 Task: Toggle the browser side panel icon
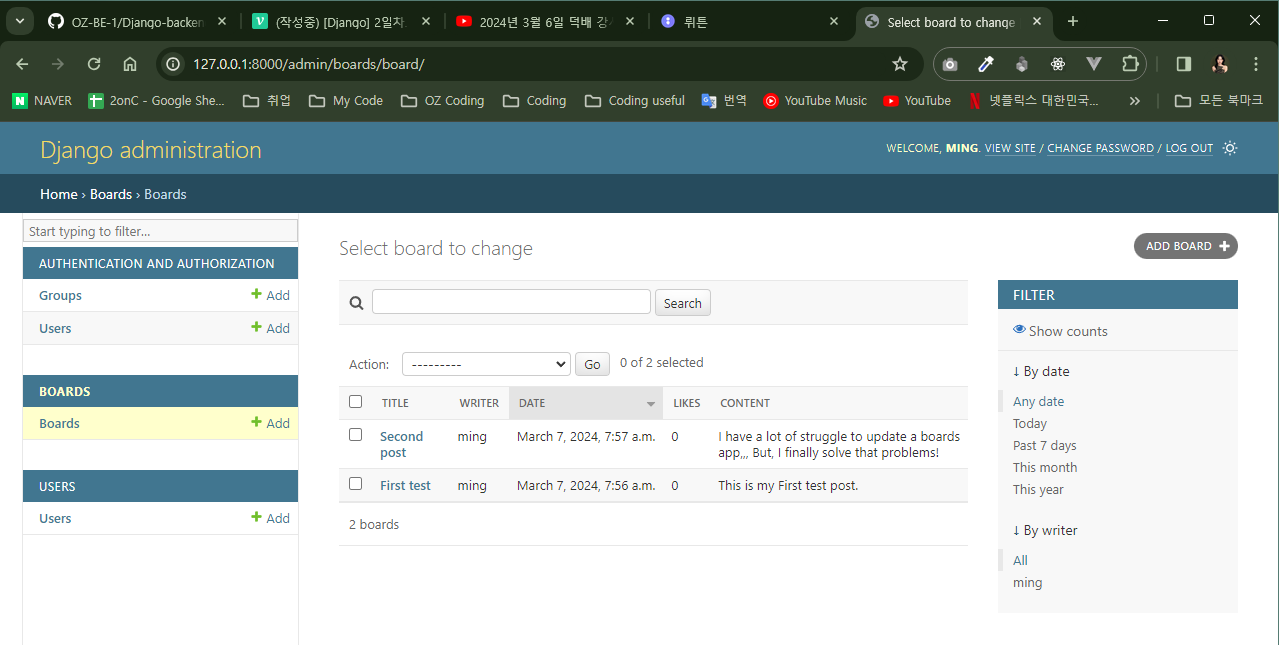pyautogui.click(x=1183, y=63)
